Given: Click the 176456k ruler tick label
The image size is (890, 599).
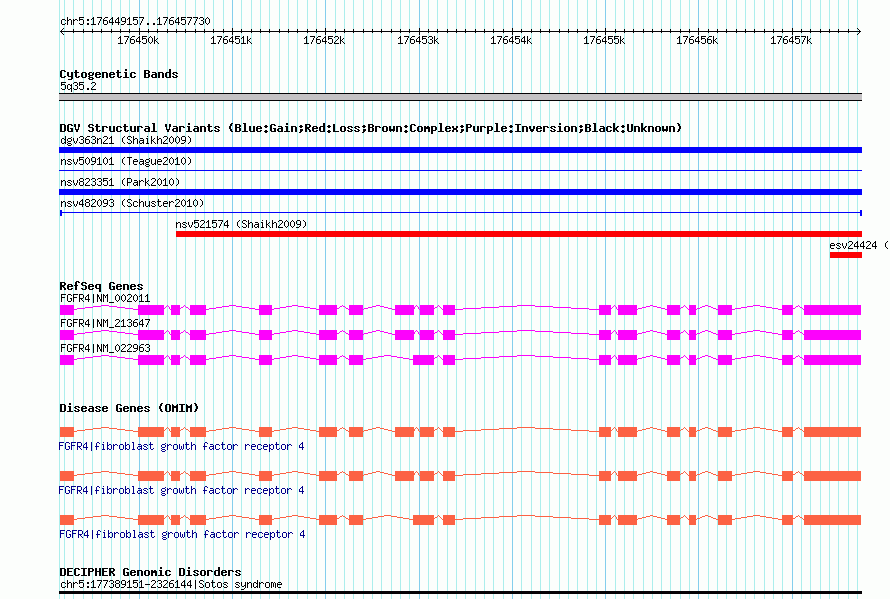Looking at the screenshot, I should pyautogui.click(x=697, y=40).
